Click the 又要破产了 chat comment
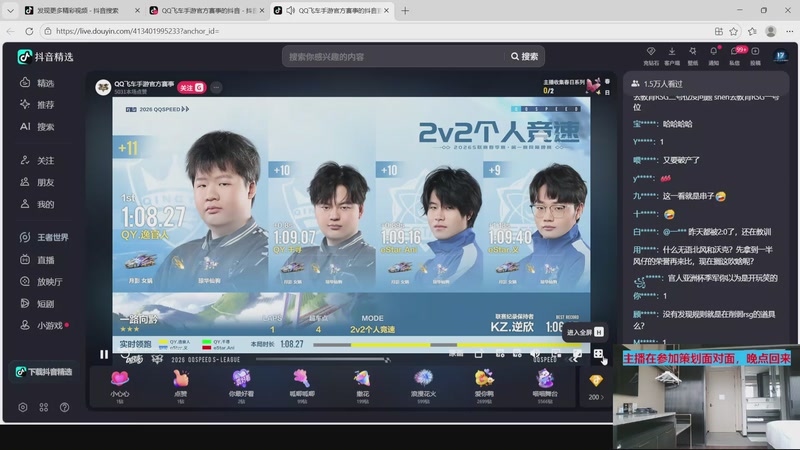Image resolution: width=800 pixels, height=450 pixels. 681,160
